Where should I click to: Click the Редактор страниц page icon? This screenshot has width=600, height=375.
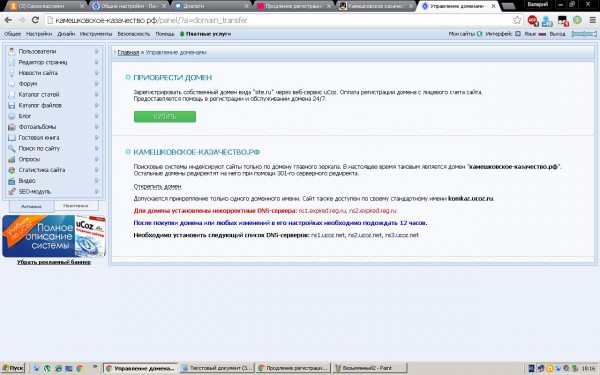12,62
